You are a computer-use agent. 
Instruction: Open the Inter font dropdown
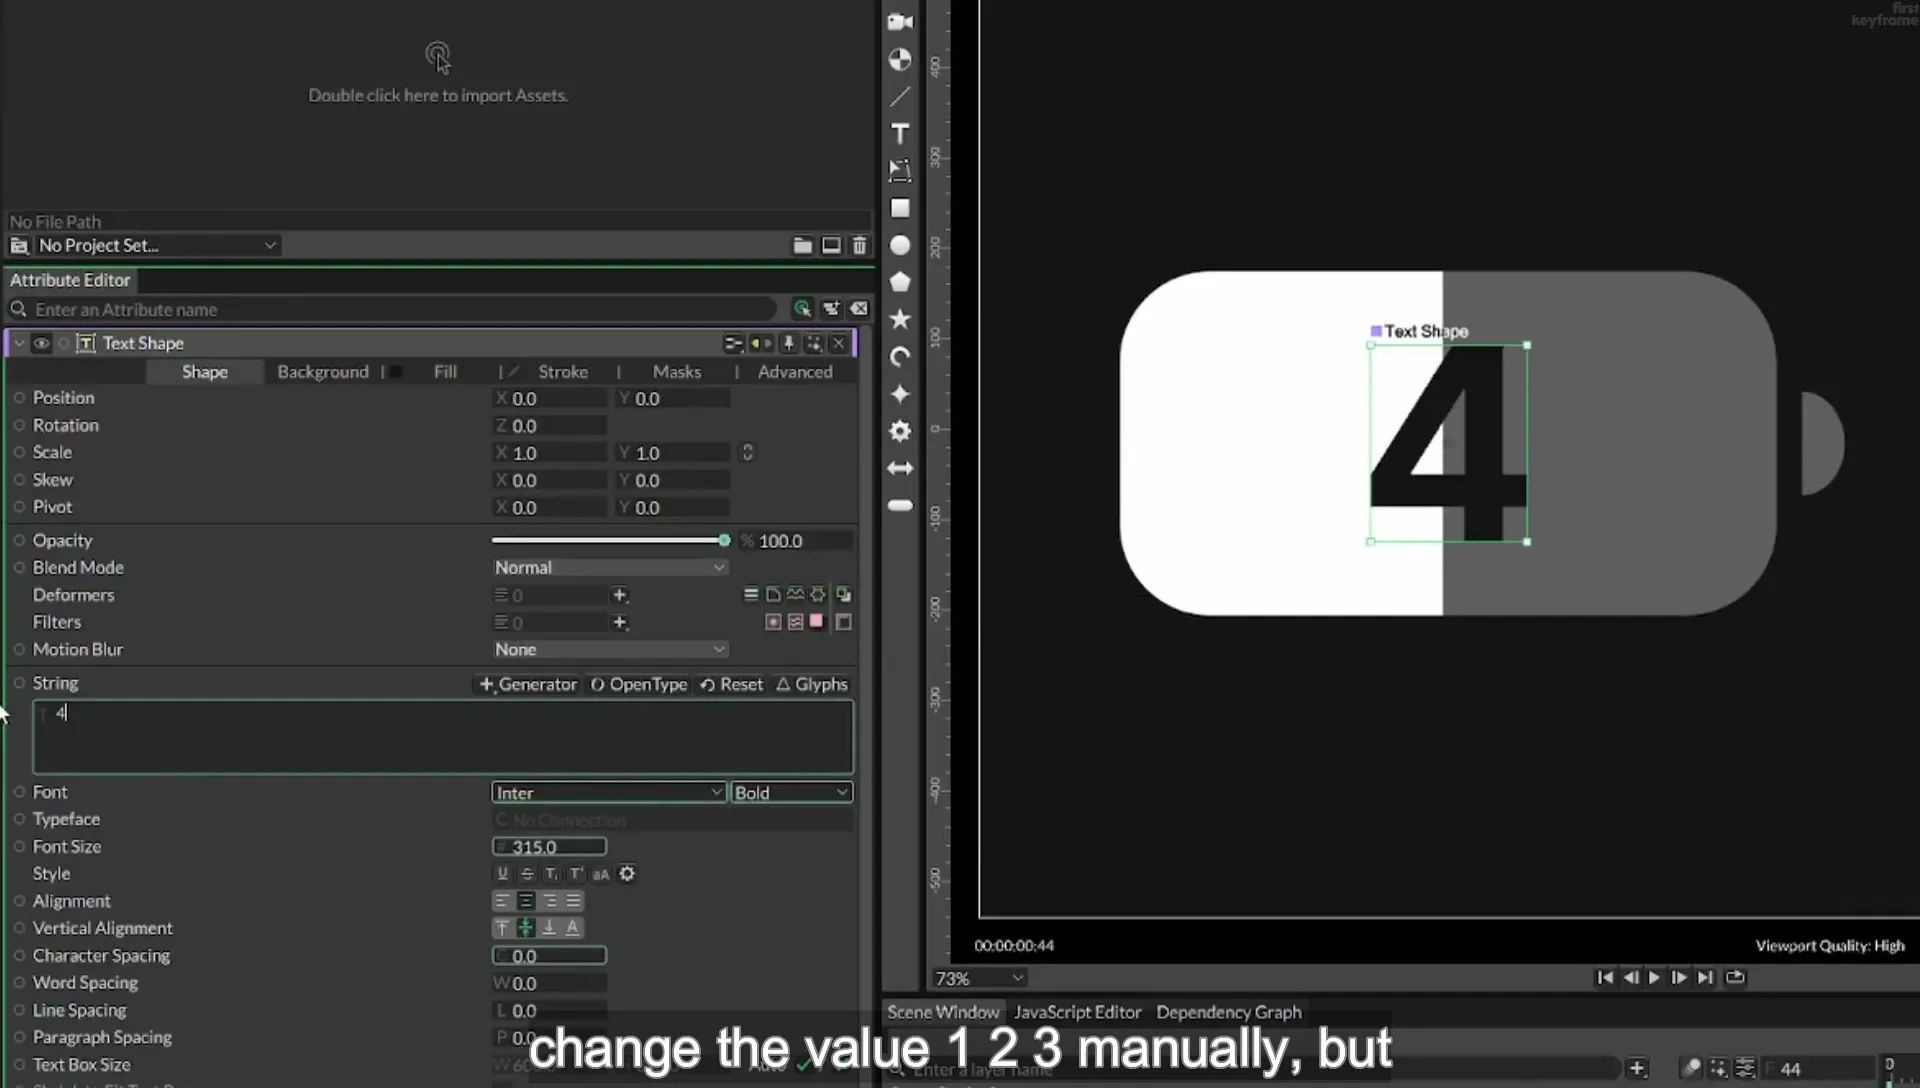[608, 792]
